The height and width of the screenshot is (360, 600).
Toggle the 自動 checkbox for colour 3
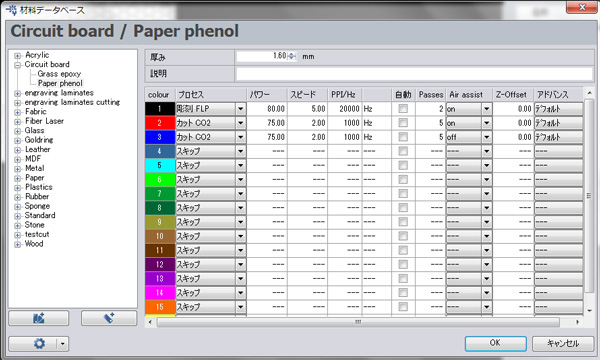403,137
